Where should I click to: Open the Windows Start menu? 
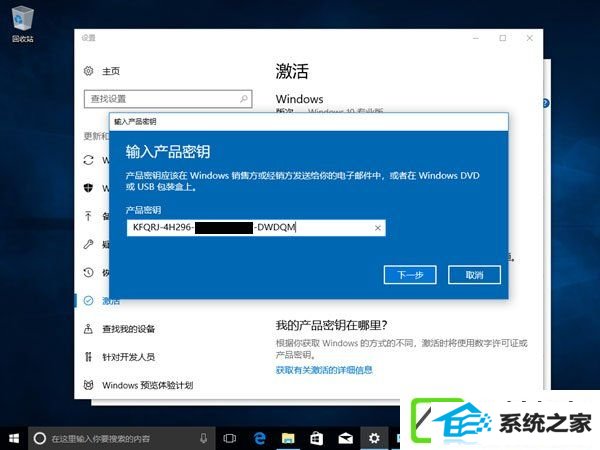(14, 439)
